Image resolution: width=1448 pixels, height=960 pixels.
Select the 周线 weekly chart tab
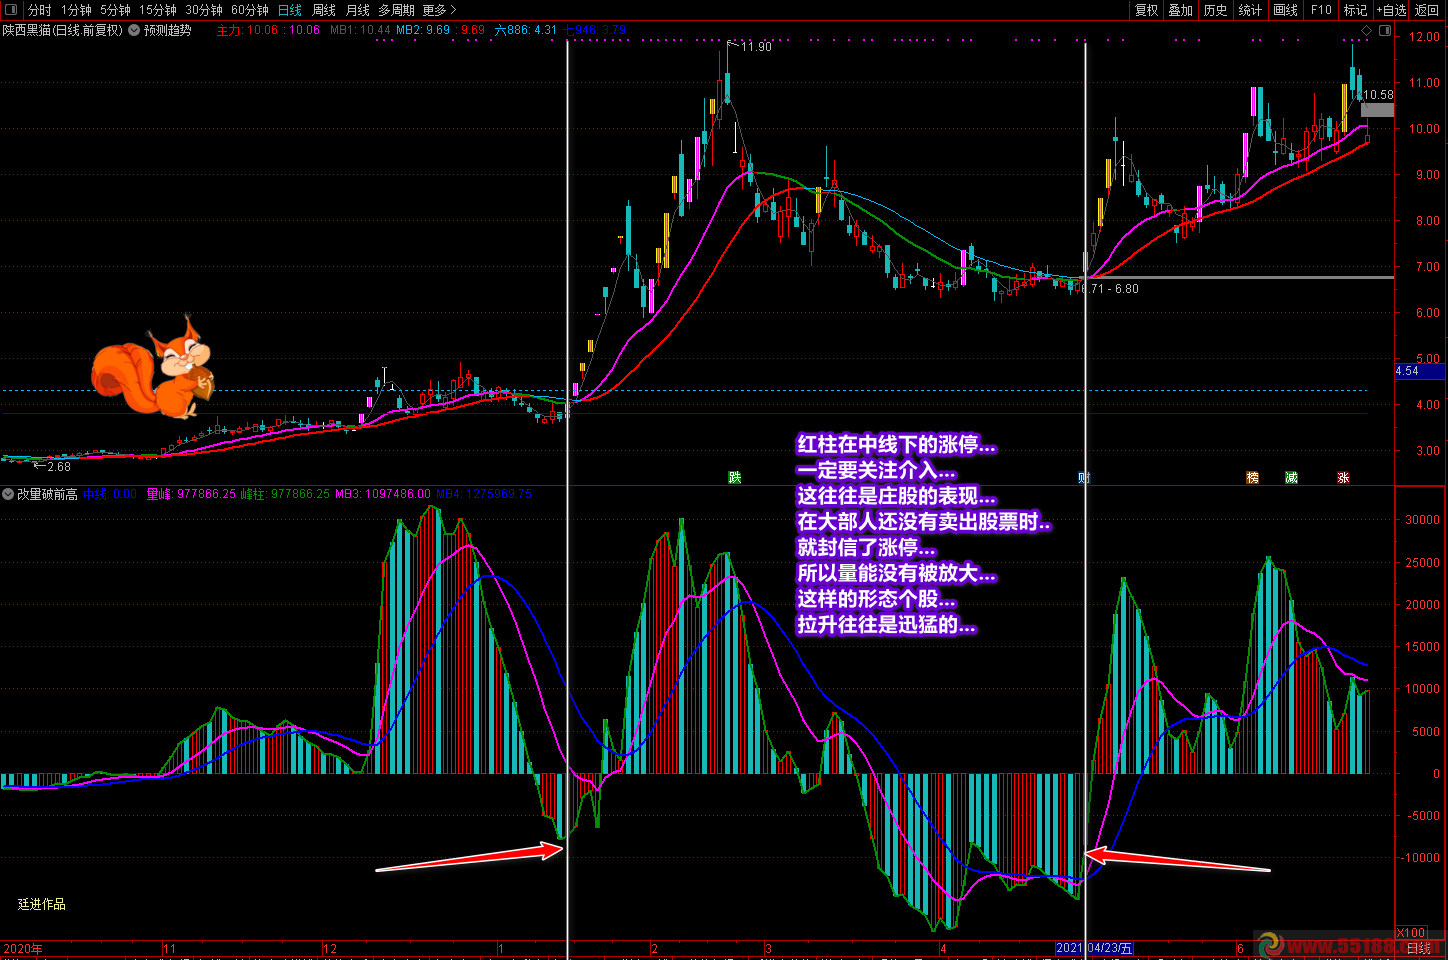[324, 10]
